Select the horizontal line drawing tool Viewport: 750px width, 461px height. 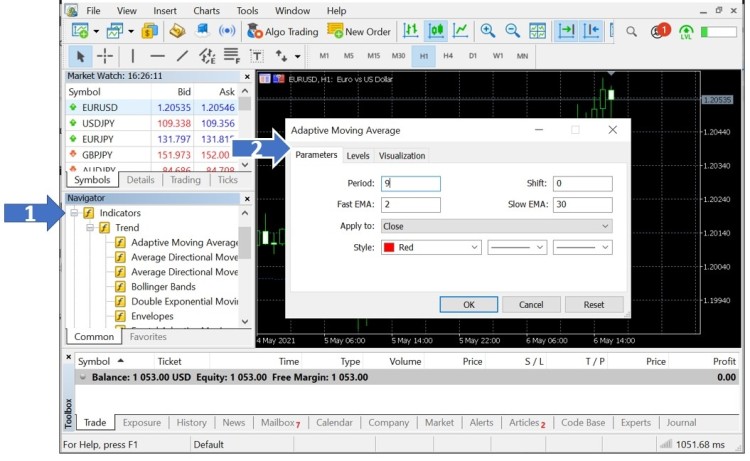pyautogui.click(x=157, y=56)
